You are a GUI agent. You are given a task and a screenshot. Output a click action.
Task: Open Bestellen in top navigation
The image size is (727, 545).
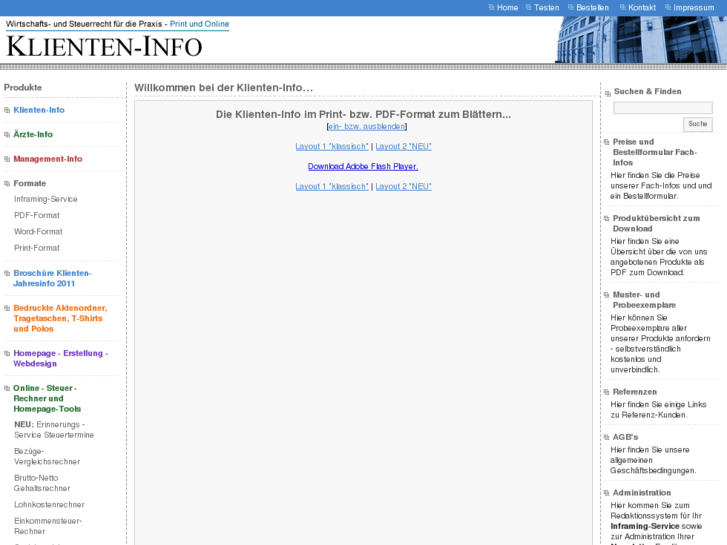coord(593,7)
